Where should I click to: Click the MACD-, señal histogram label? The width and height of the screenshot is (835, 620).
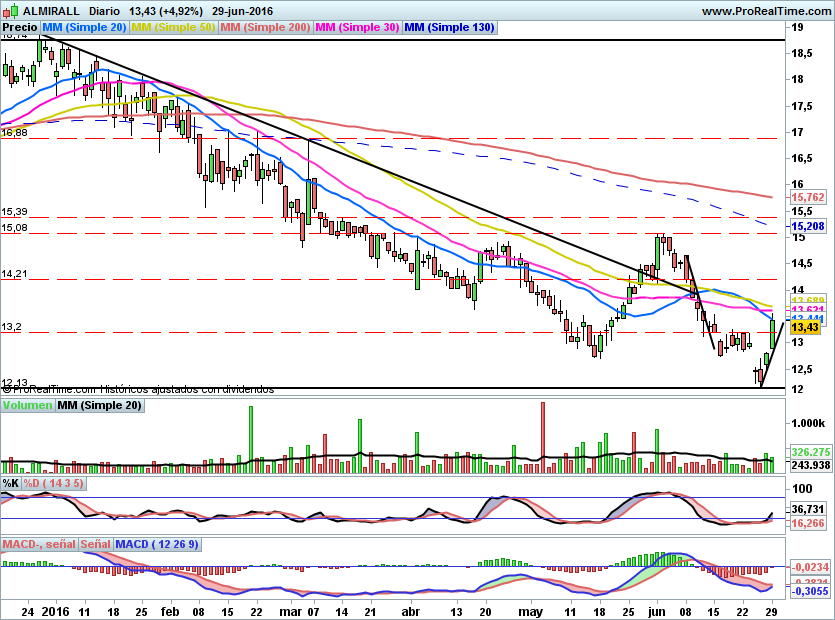click(39, 545)
